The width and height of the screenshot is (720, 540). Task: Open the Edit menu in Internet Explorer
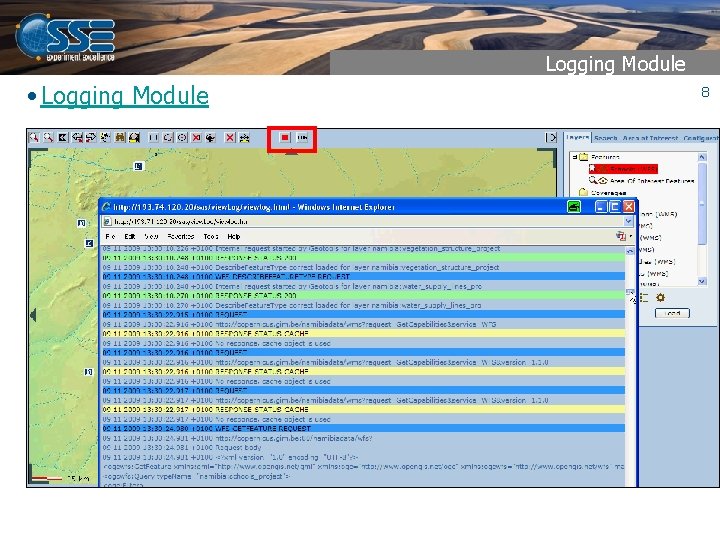[130, 236]
